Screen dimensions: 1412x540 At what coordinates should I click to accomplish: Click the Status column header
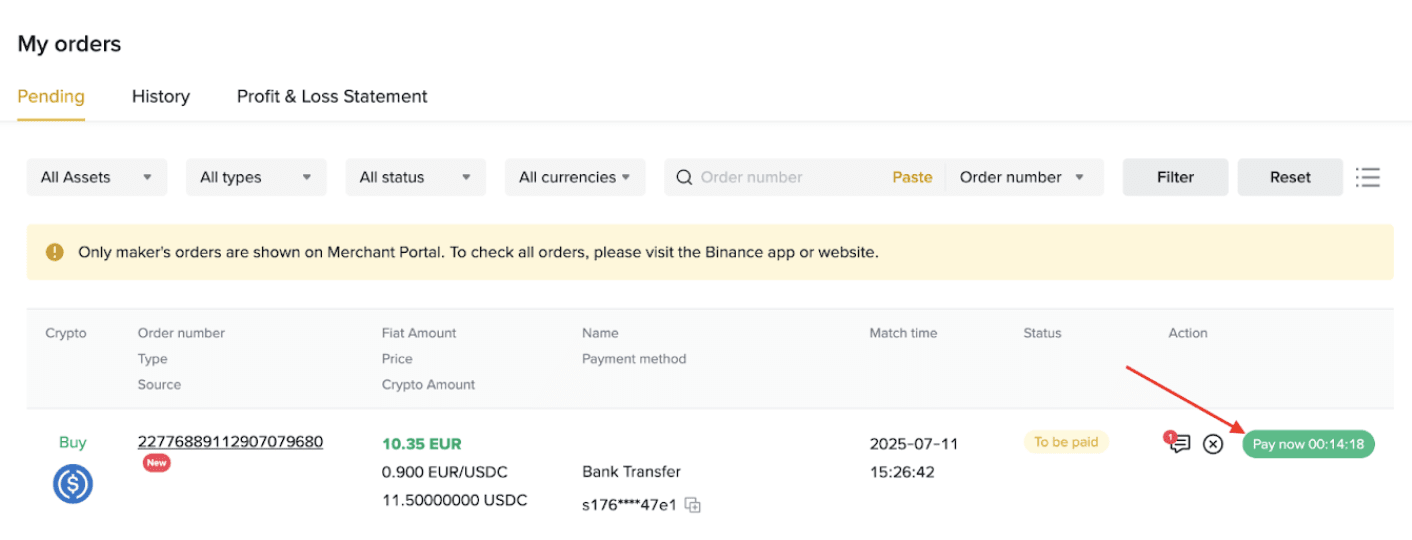(x=1042, y=333)
